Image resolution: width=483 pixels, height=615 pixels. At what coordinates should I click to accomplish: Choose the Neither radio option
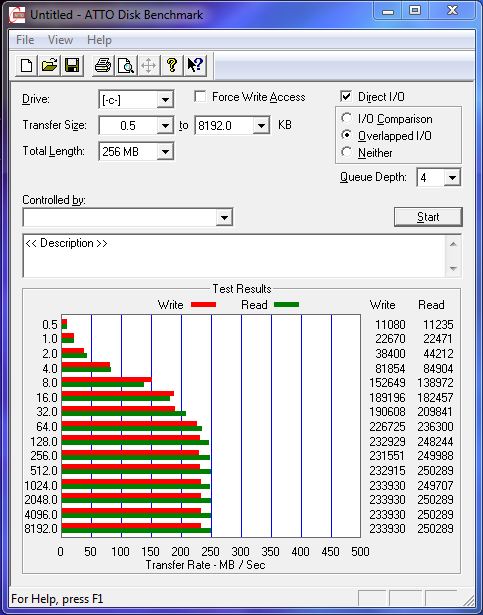[346, 152]
